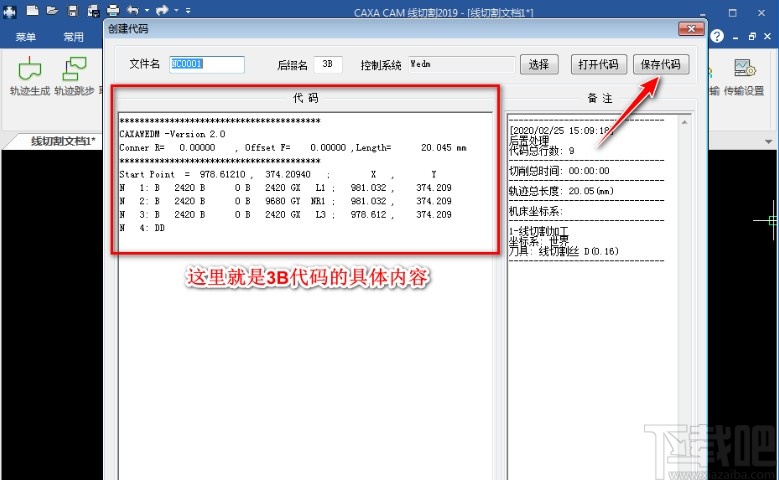
Task: Click the Conner R= Offset line
Action: 293,148
